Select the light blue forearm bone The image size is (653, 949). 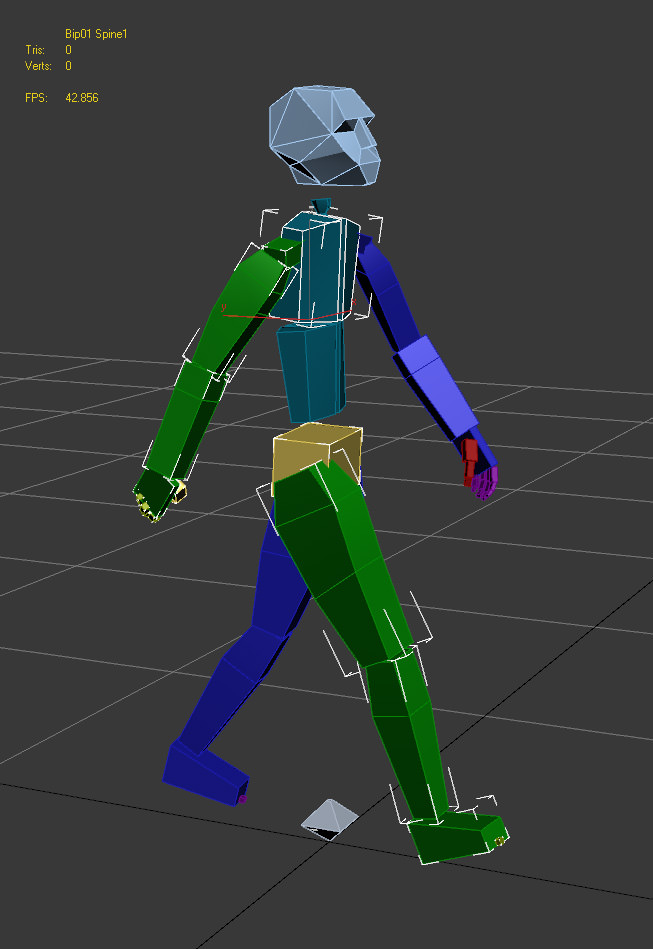pos(436,387)
